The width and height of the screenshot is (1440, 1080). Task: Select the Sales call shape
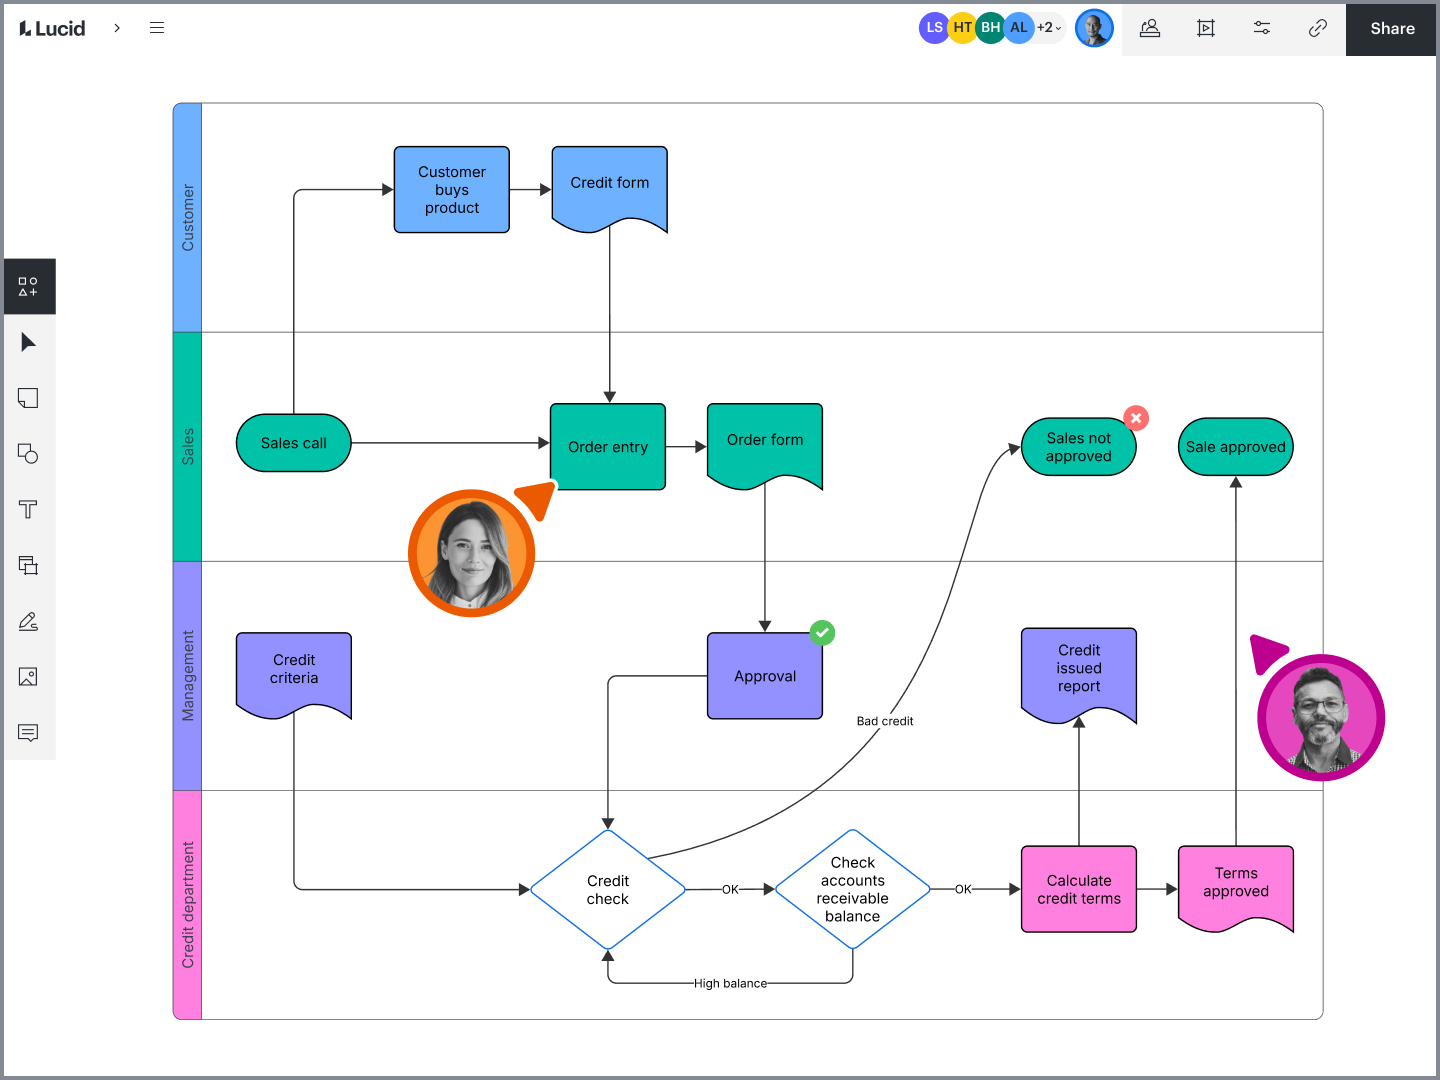294,443
